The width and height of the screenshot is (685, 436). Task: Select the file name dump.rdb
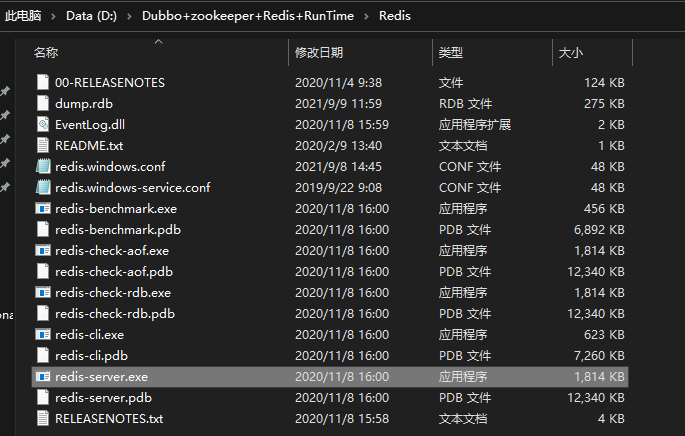coord(84,104)
